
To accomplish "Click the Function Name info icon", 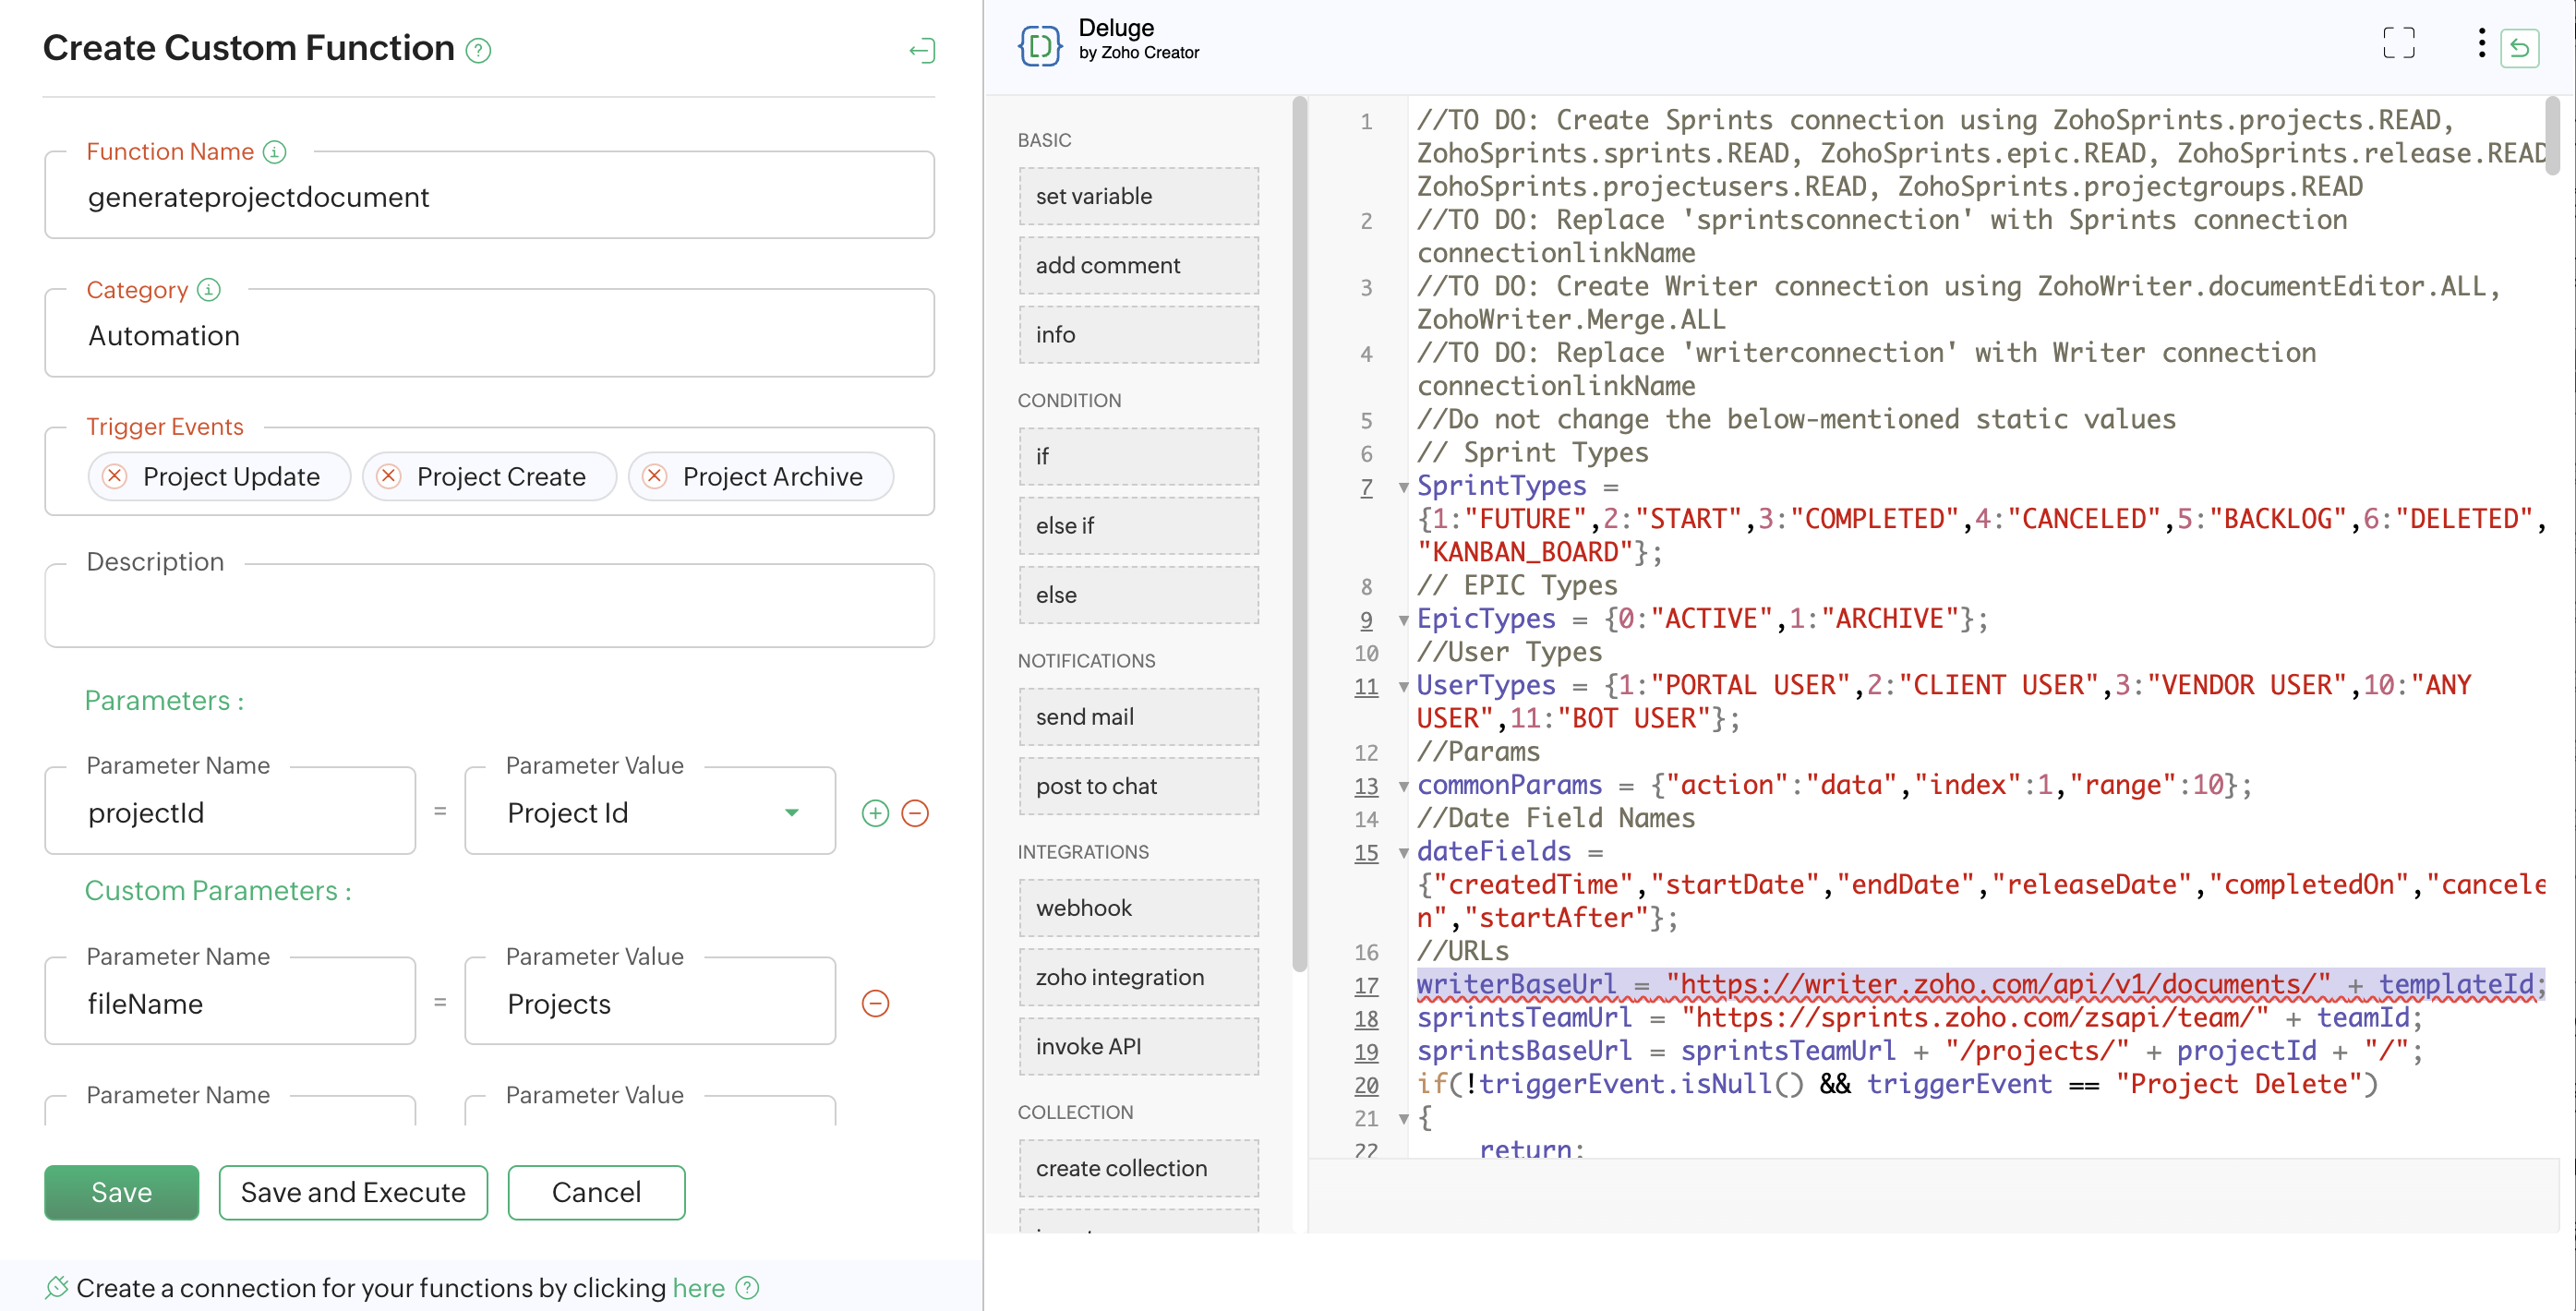I will point(274,151).
